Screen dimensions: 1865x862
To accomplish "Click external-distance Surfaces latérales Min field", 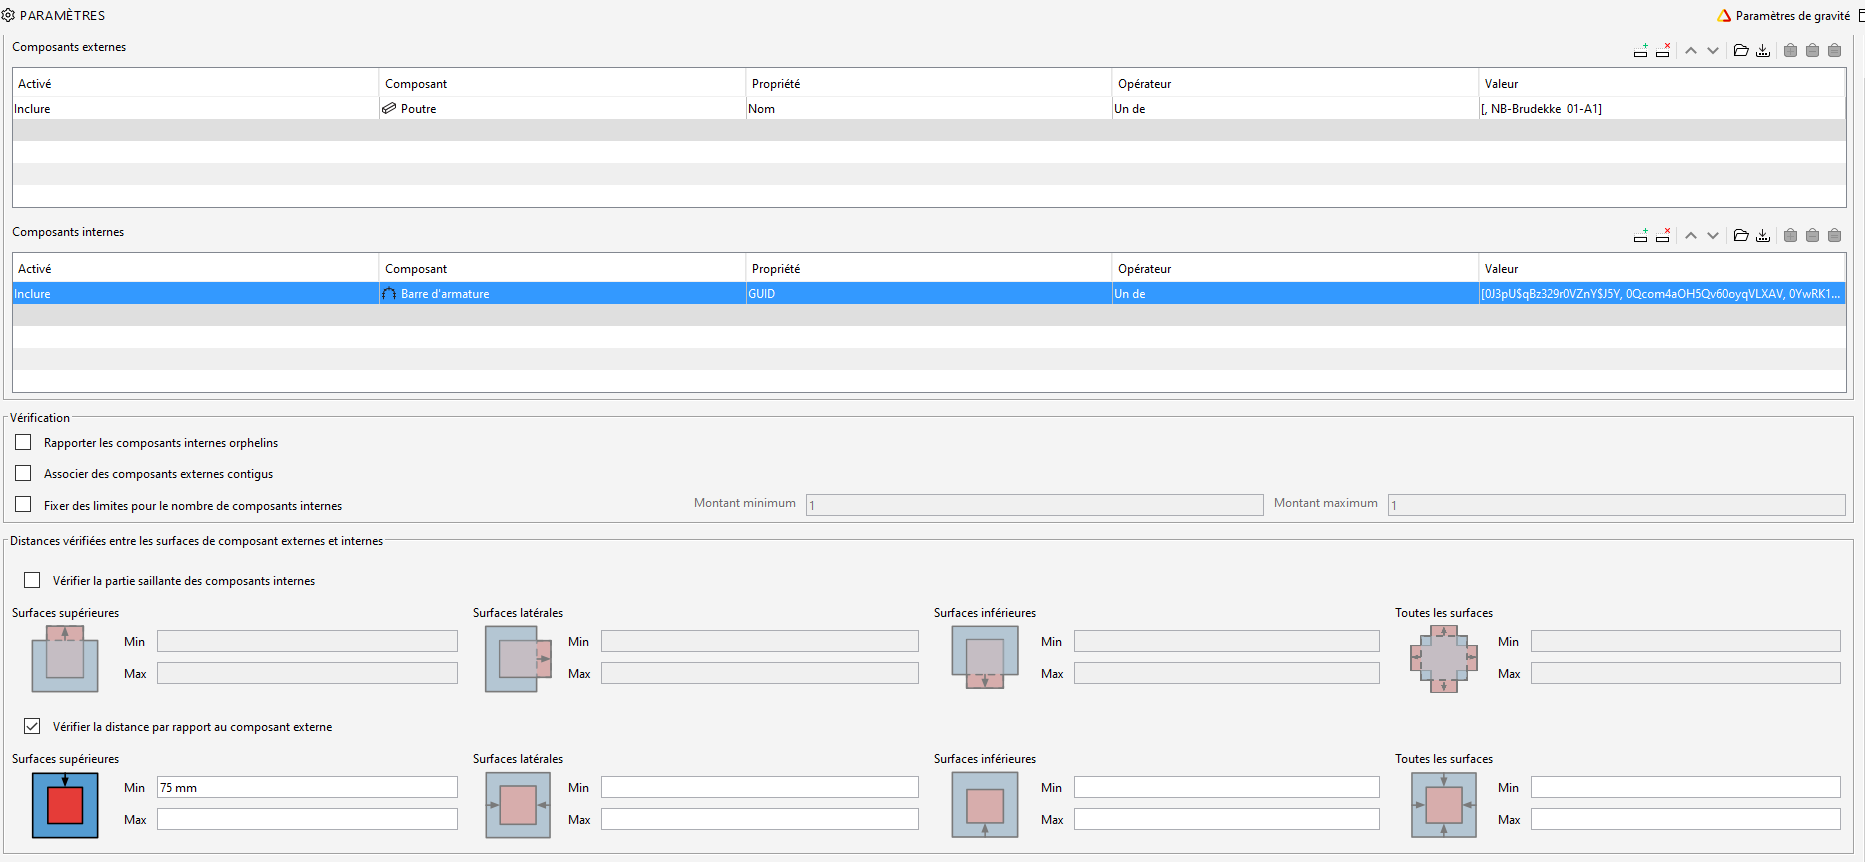I will pyautogui.click(x=760, y=787).
